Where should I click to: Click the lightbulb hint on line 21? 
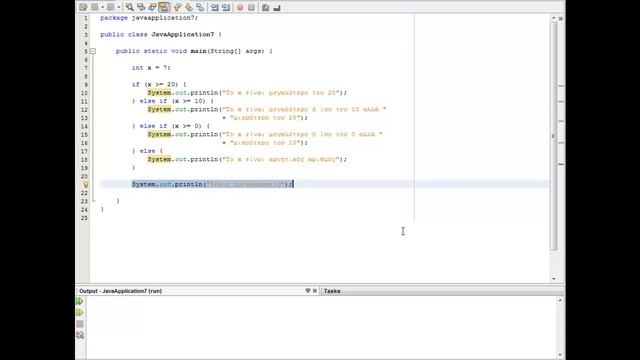tap(85, 184)
